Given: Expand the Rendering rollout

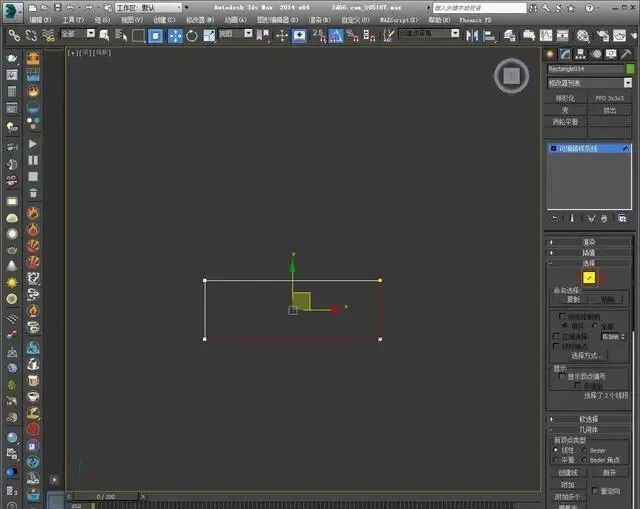Looking at the screenshot, I should pos(589,242).
